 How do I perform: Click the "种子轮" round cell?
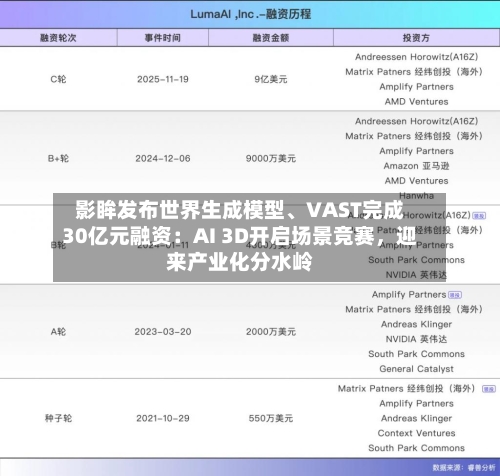click(x=58, y=418)
